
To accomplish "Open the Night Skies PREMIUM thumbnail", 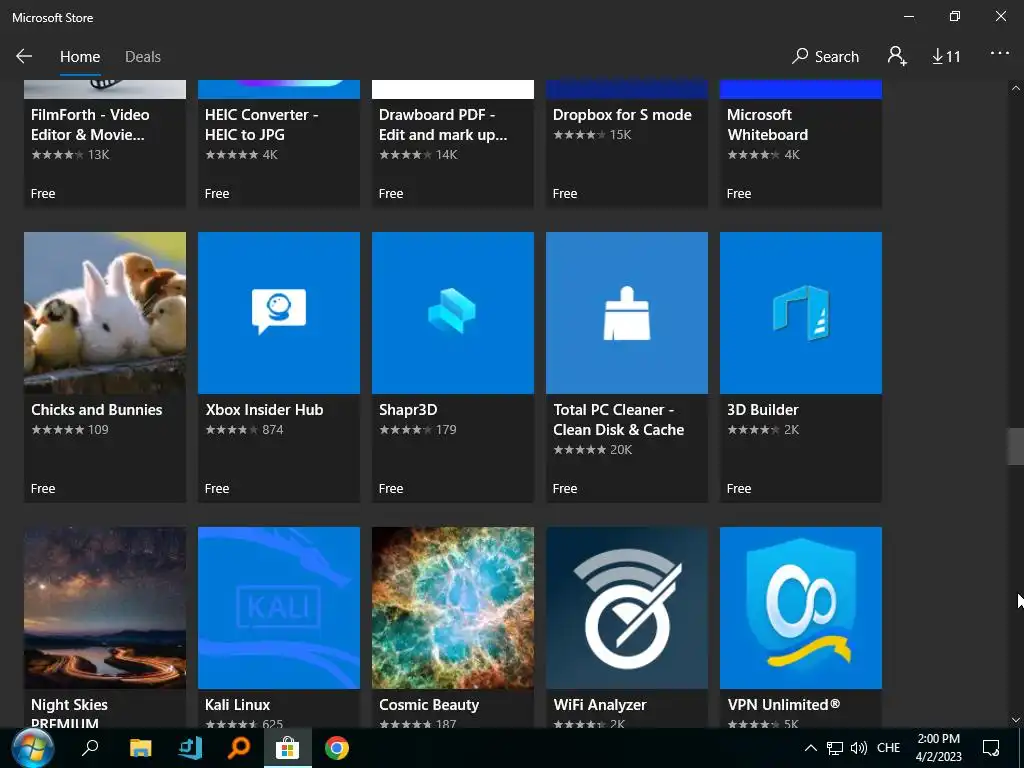I will point(104,607).
